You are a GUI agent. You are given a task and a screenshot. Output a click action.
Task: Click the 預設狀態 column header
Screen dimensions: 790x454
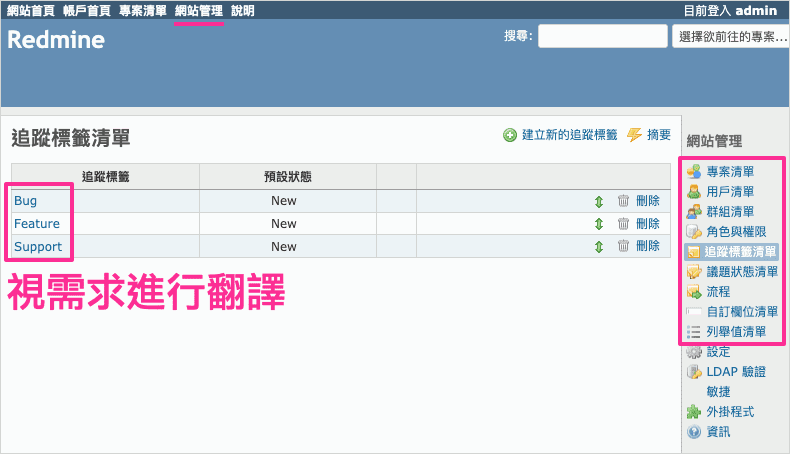(288, 176)
